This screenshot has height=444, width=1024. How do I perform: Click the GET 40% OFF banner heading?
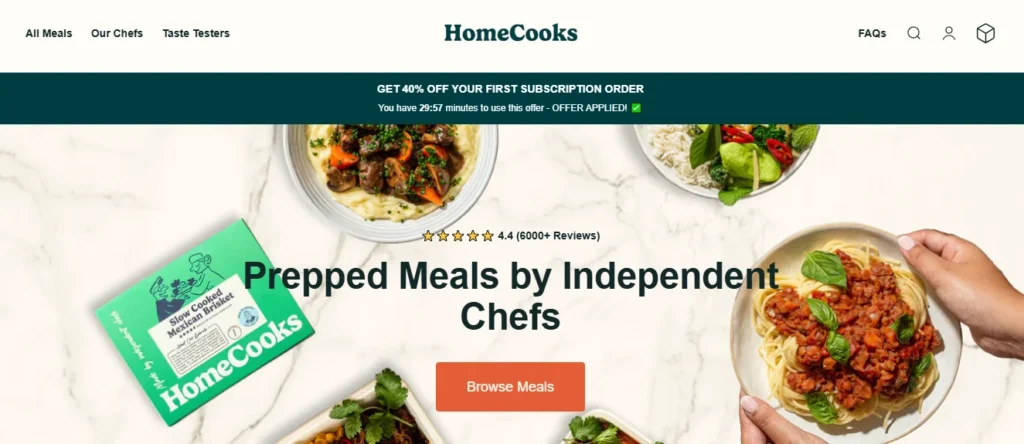click(510, 89)
